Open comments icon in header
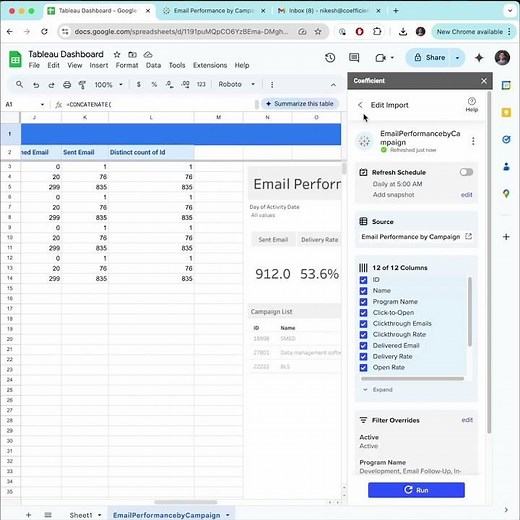 (x=354, y=58)
